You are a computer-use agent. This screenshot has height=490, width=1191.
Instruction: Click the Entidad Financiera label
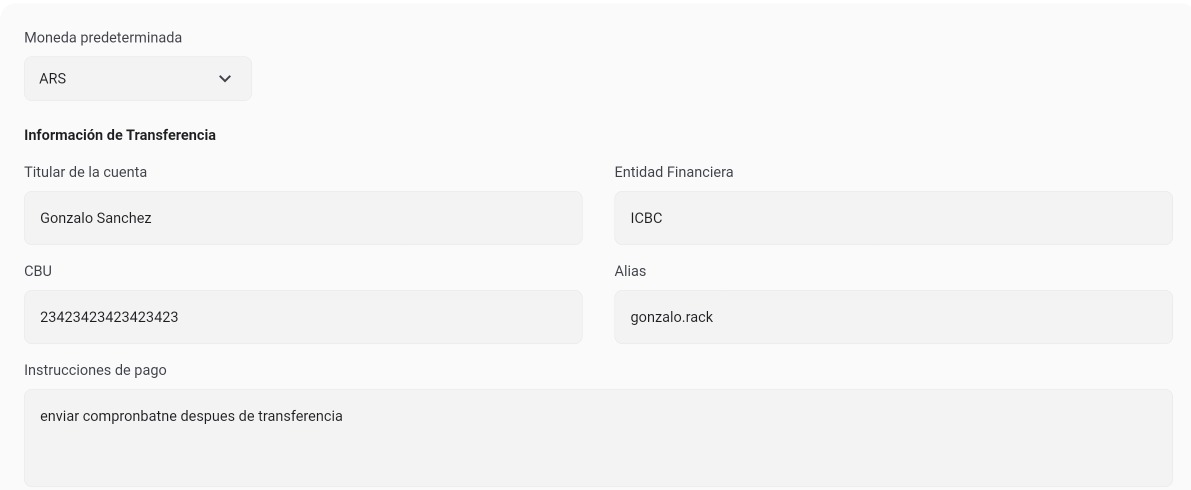673,172
